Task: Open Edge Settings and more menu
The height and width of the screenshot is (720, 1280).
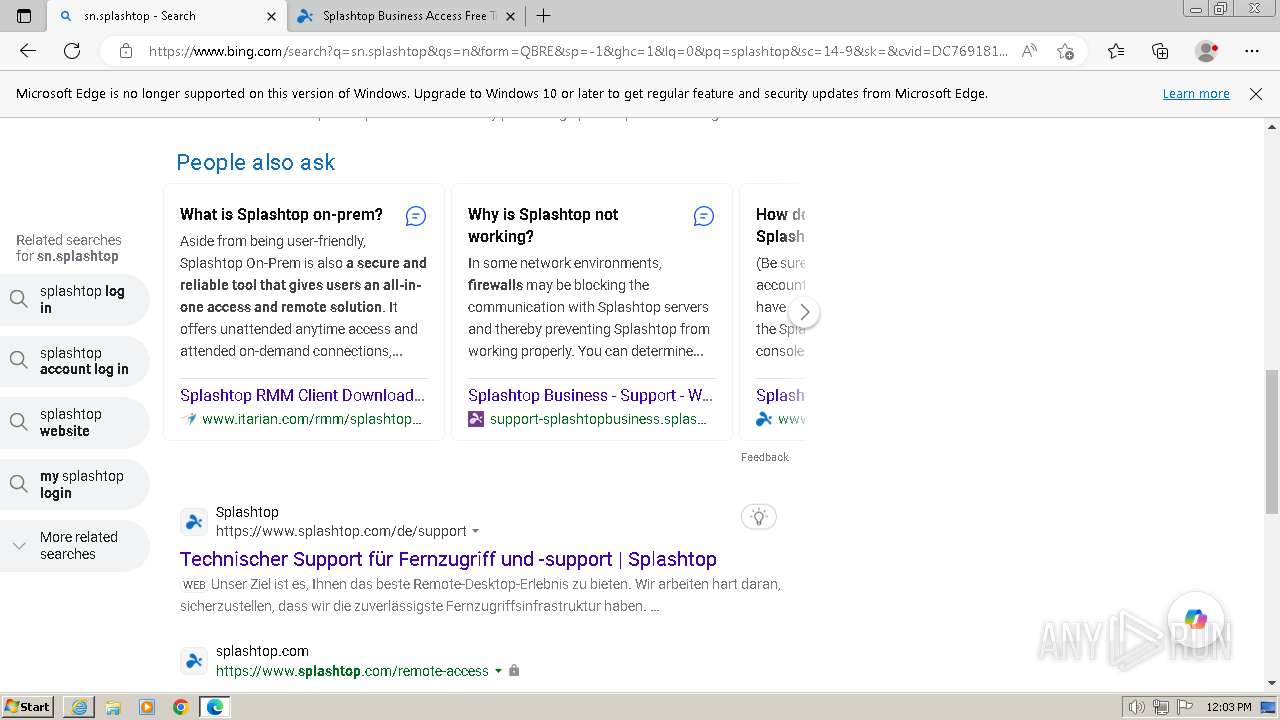Action: click(x=1252, y=51)
